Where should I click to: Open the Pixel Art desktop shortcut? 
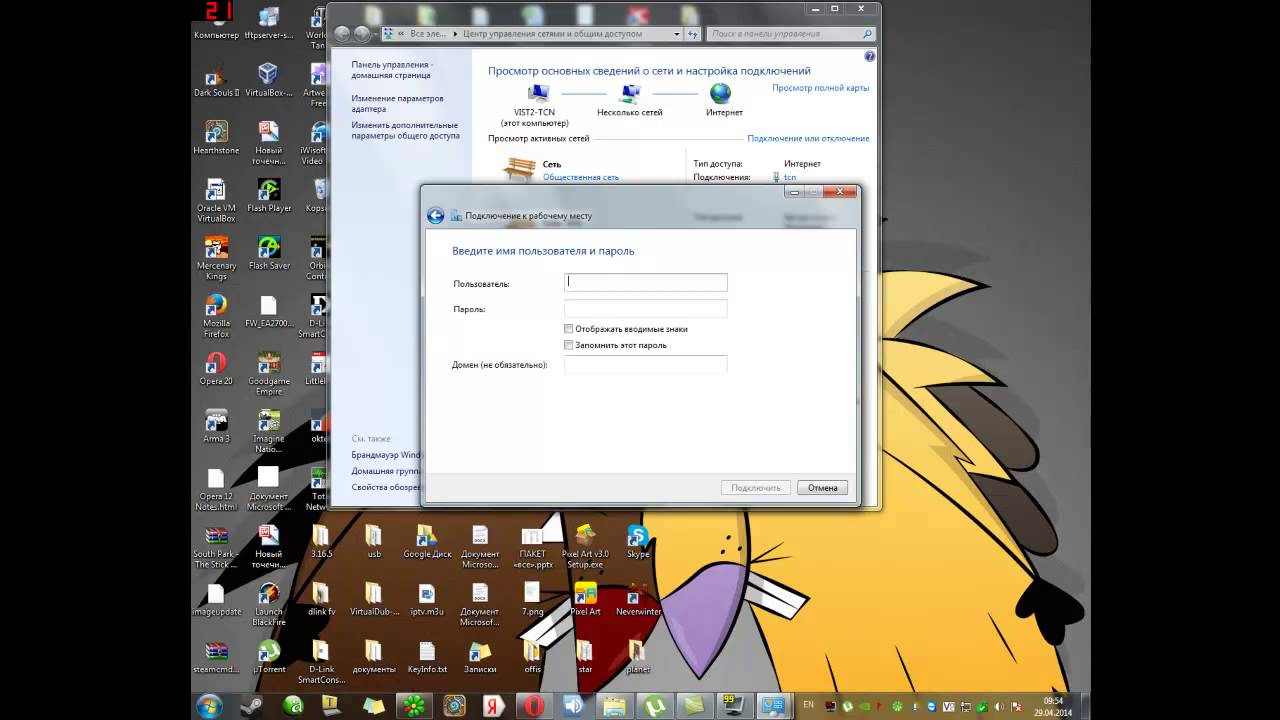[585, 598]
